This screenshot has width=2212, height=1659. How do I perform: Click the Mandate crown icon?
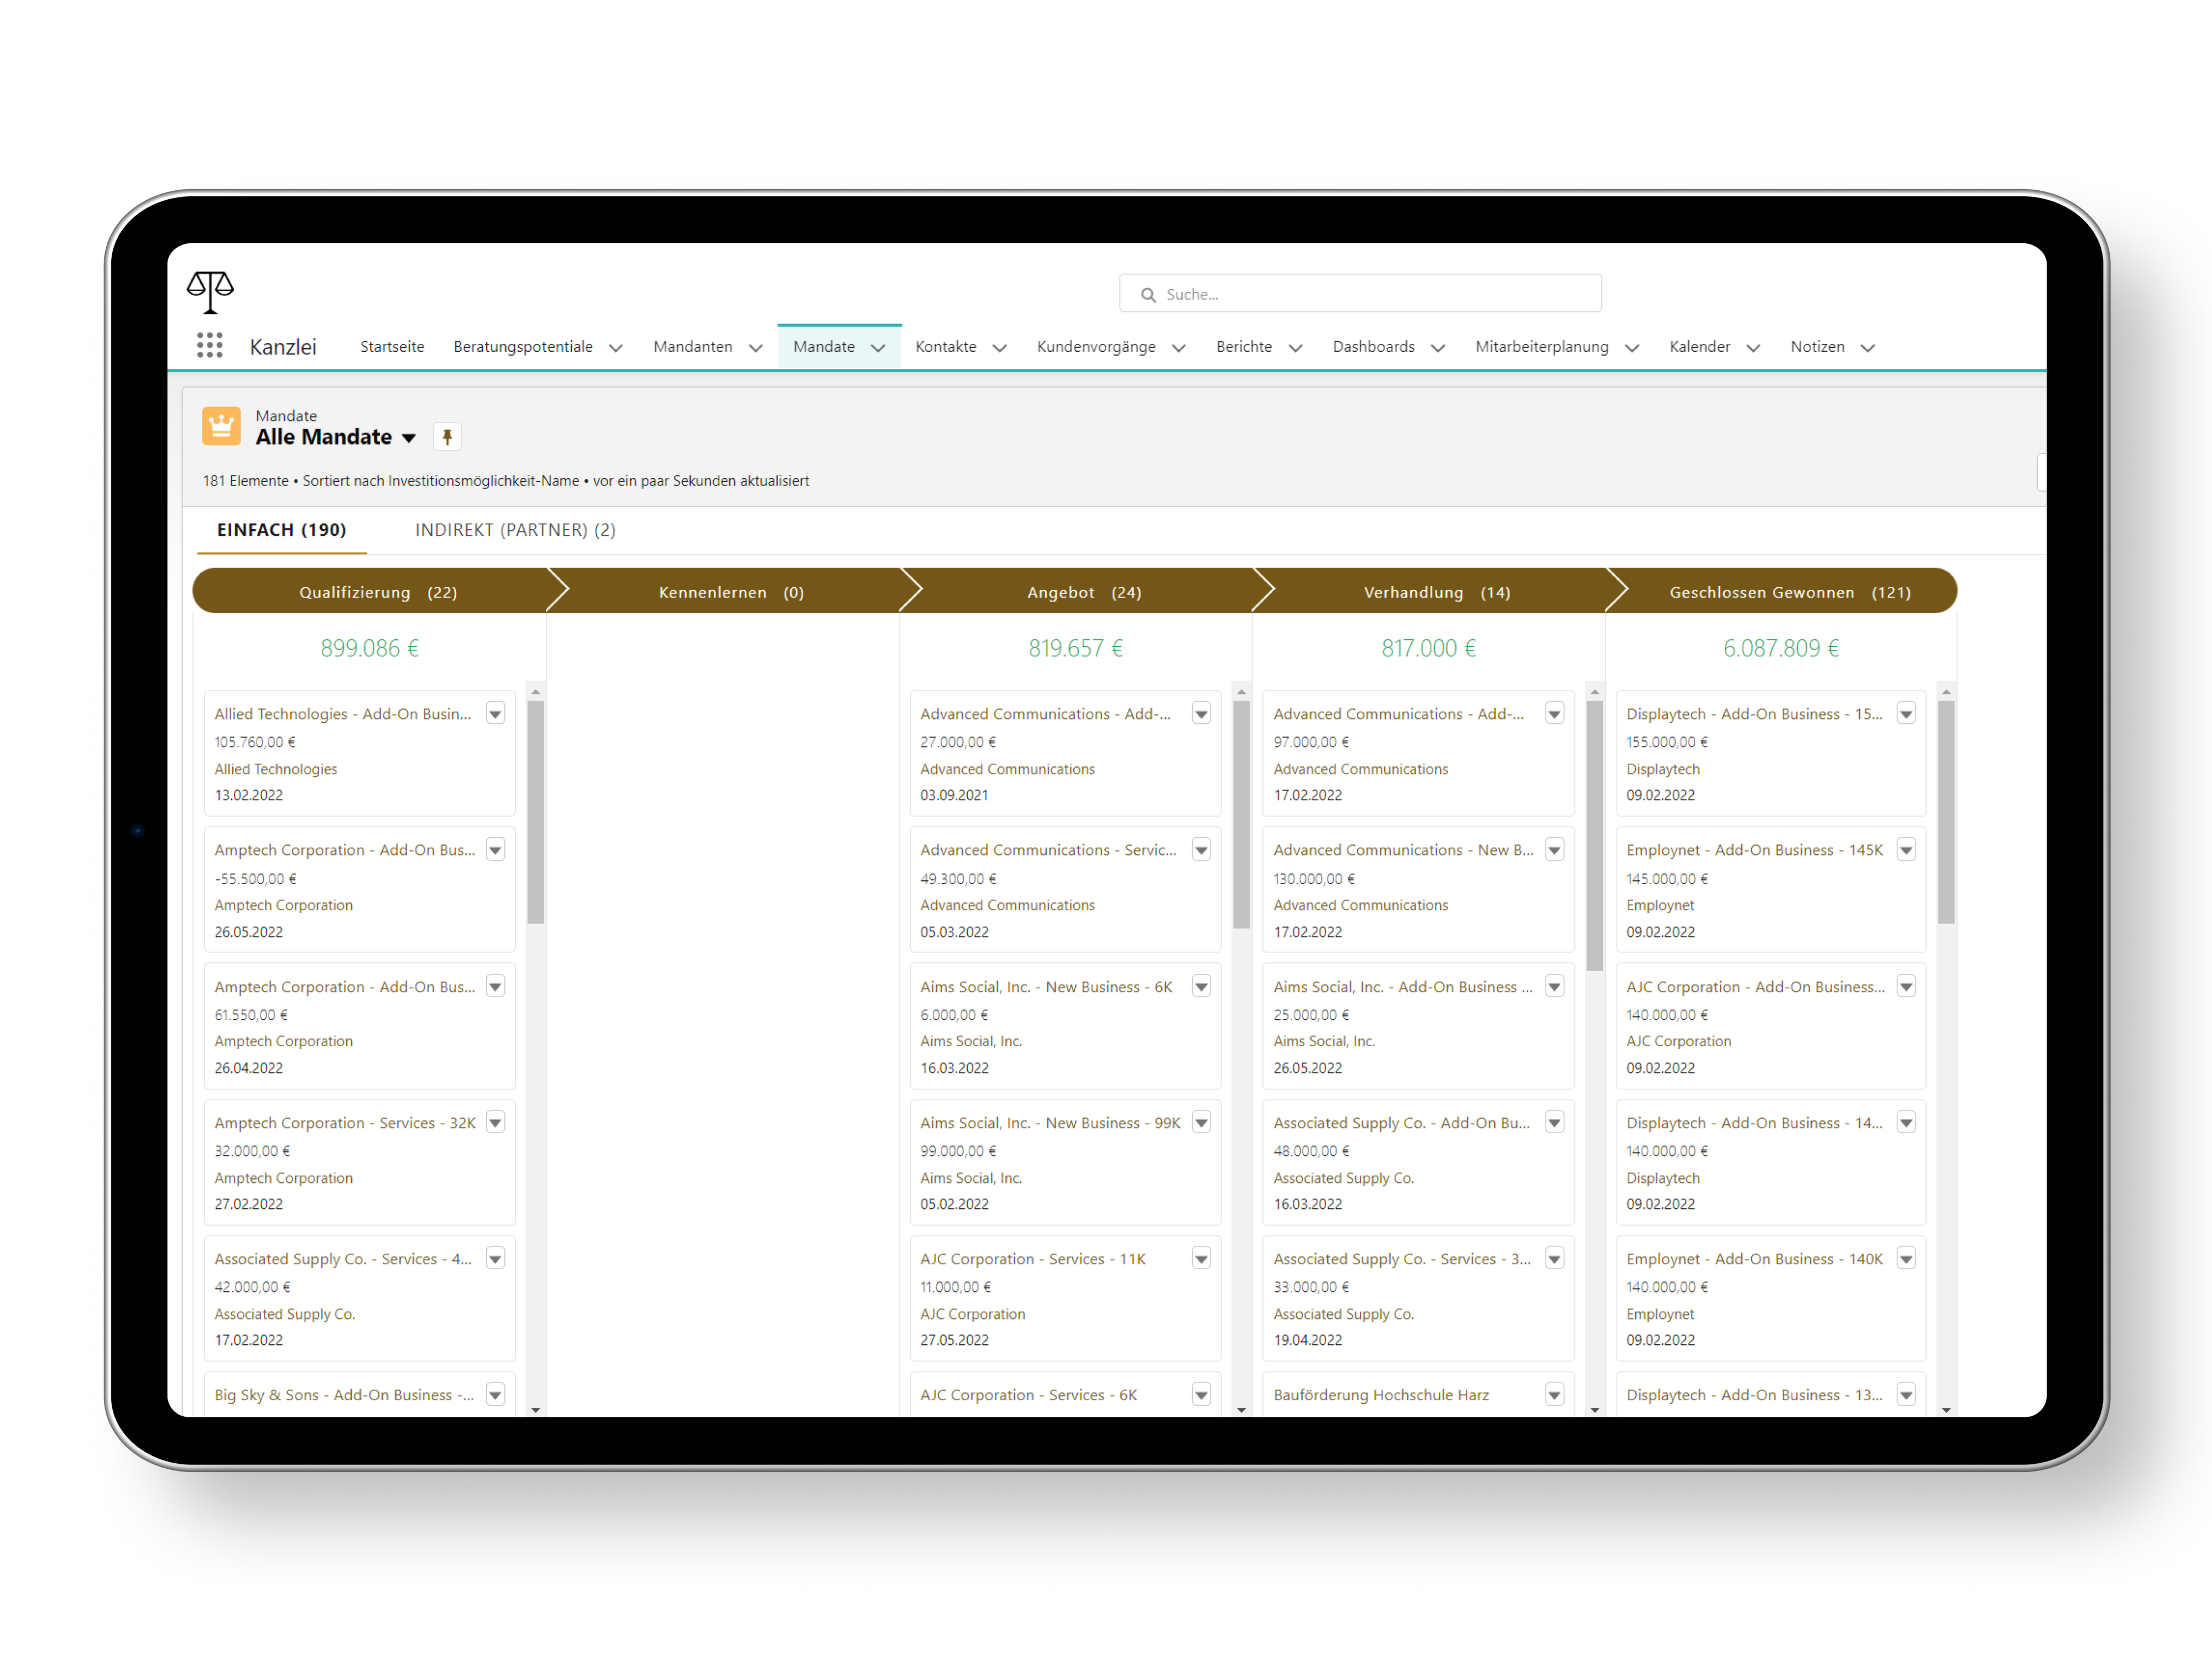[x=221, y=426]
